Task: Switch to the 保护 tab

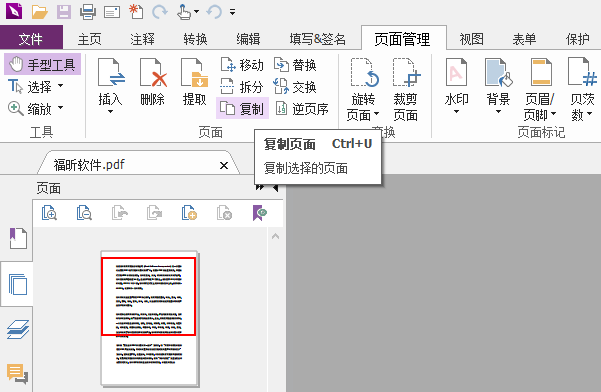Action: pos(577,39)
